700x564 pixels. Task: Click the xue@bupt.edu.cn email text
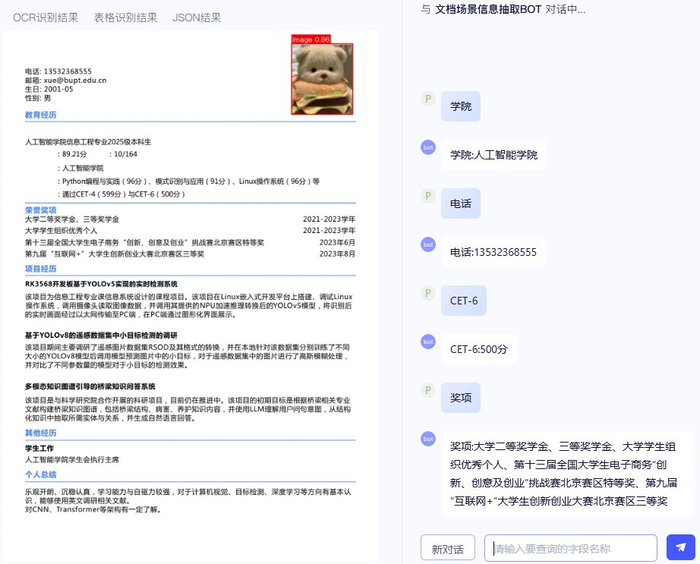click(75, 80)
